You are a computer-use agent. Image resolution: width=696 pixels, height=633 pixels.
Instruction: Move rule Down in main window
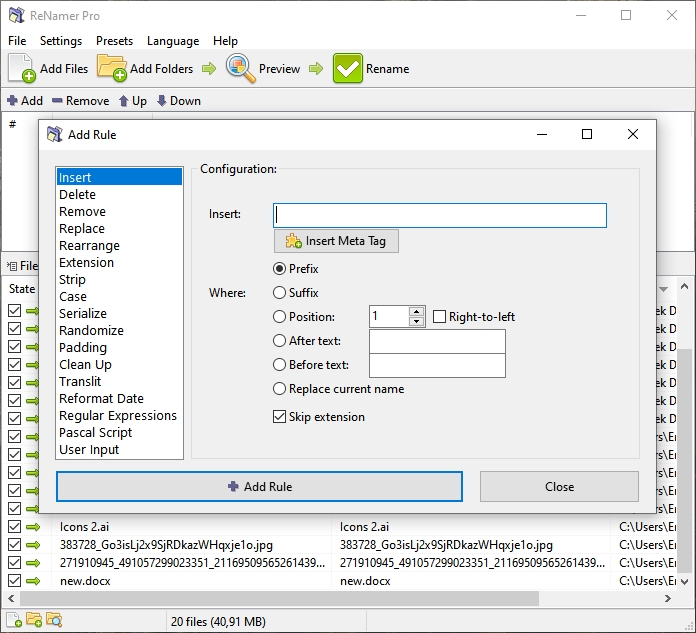click(x=179, y=101)
